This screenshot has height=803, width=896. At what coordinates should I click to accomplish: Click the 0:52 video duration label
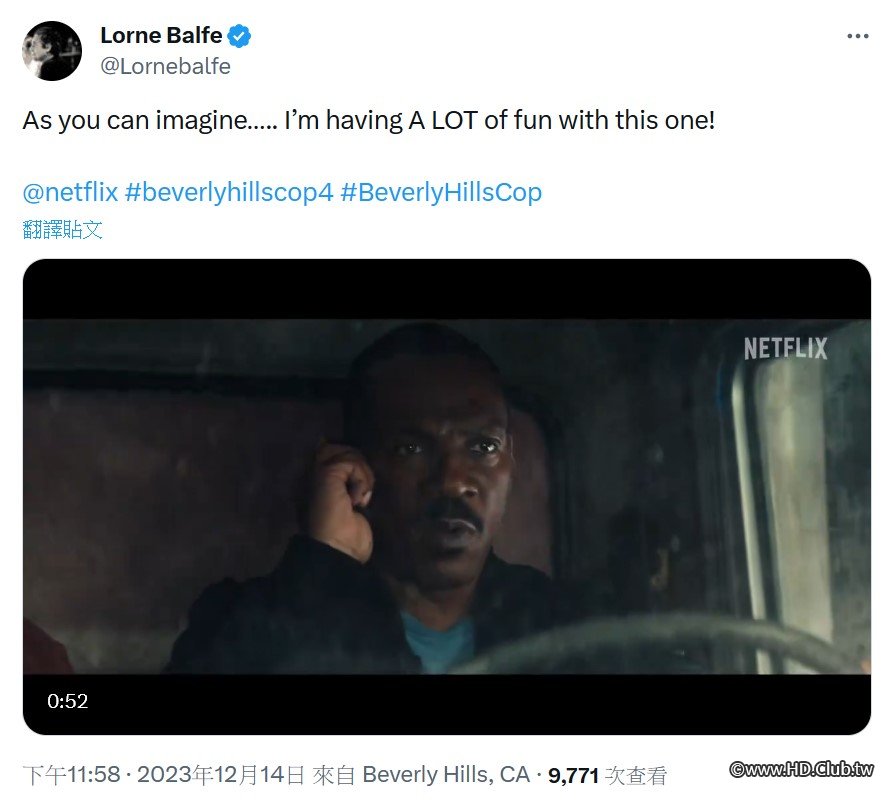pyautogui.click(x=68, y=701)
